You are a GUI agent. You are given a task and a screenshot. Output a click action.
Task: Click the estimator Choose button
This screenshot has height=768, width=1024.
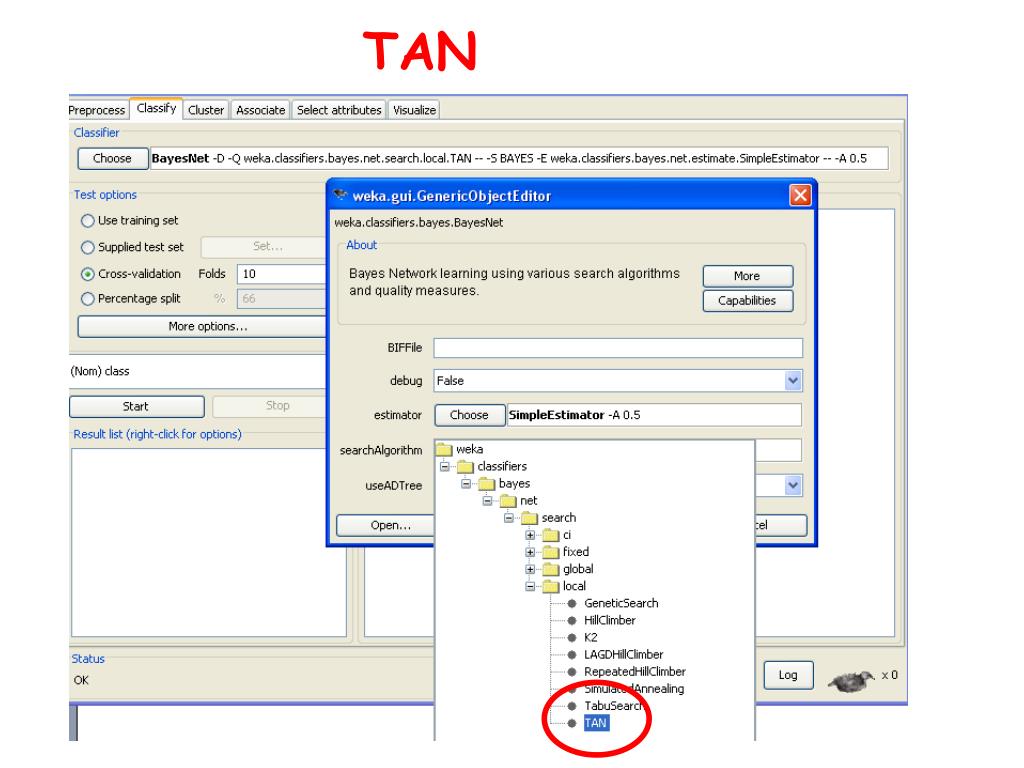click(x=470, y=415)
